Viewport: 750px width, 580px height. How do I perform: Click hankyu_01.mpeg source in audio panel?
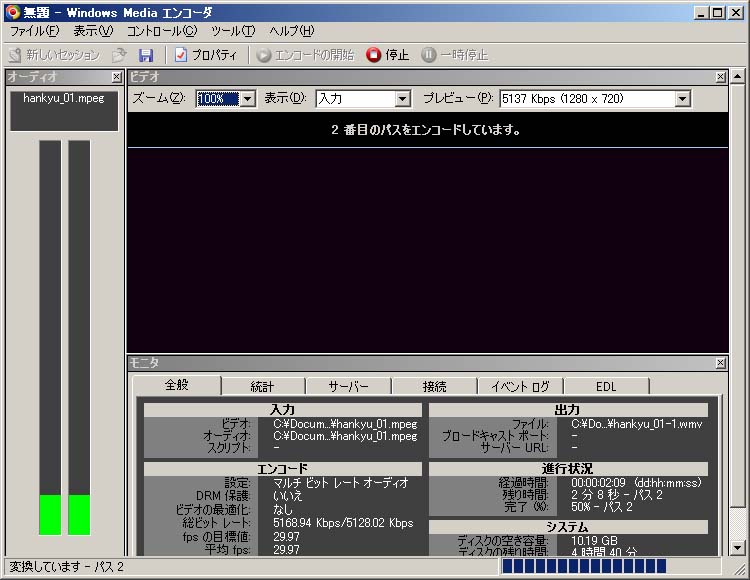(x=64, y=98)
